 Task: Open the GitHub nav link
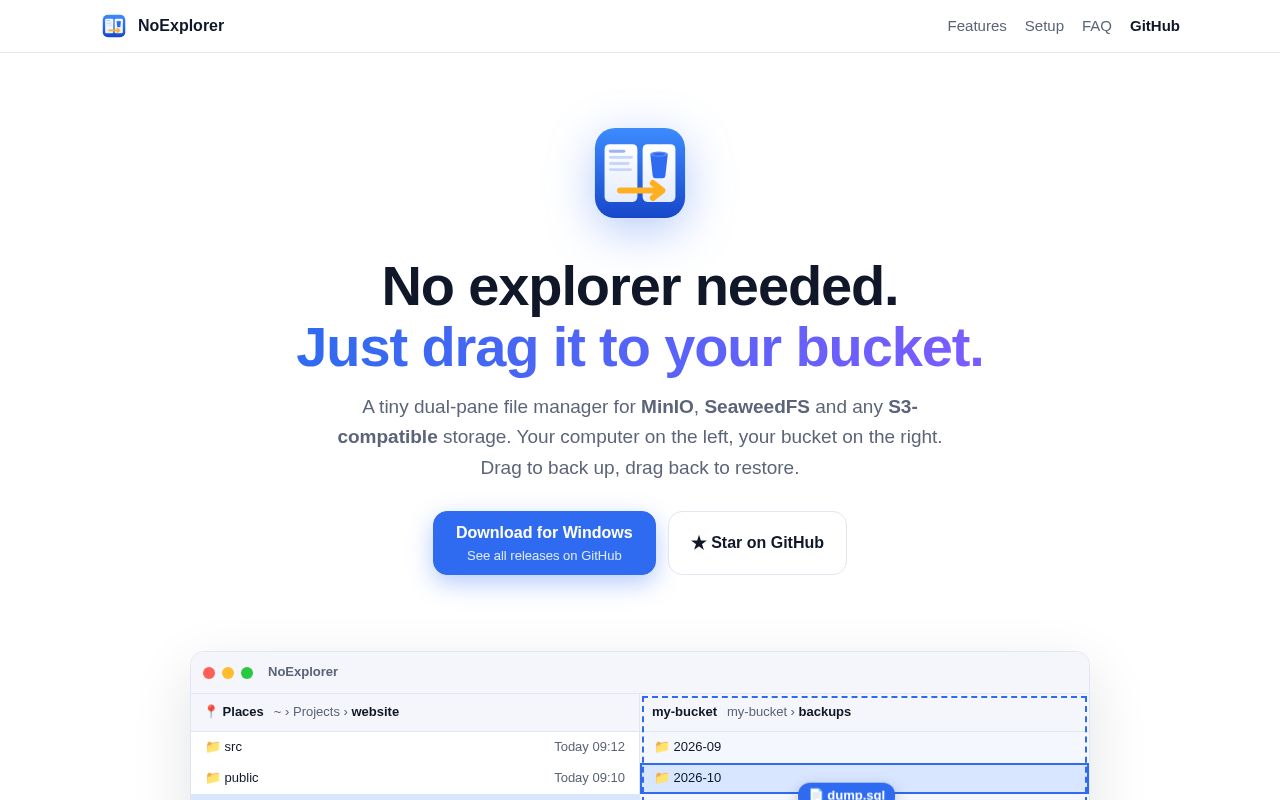tap(1155, 26)
